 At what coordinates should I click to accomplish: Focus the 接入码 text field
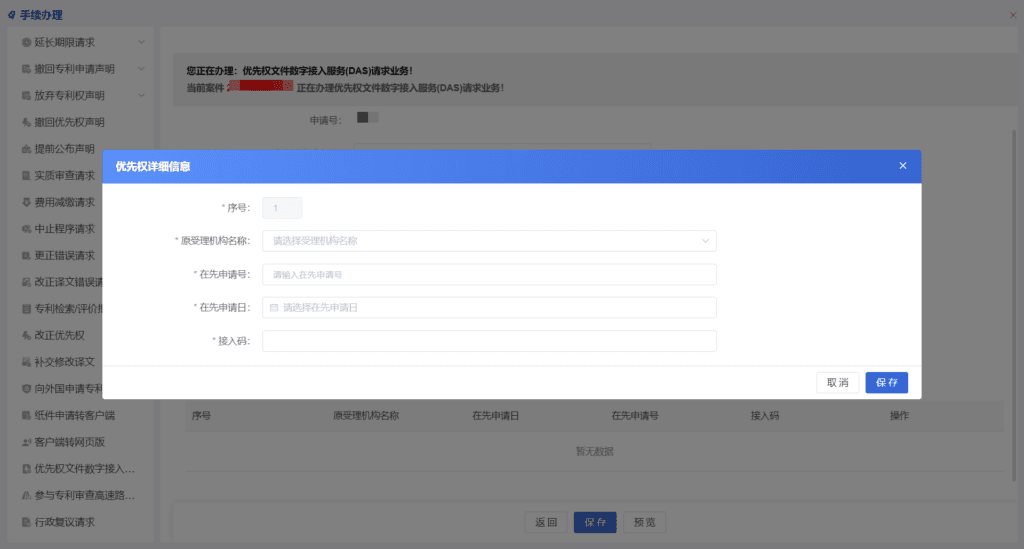(489, 341)
